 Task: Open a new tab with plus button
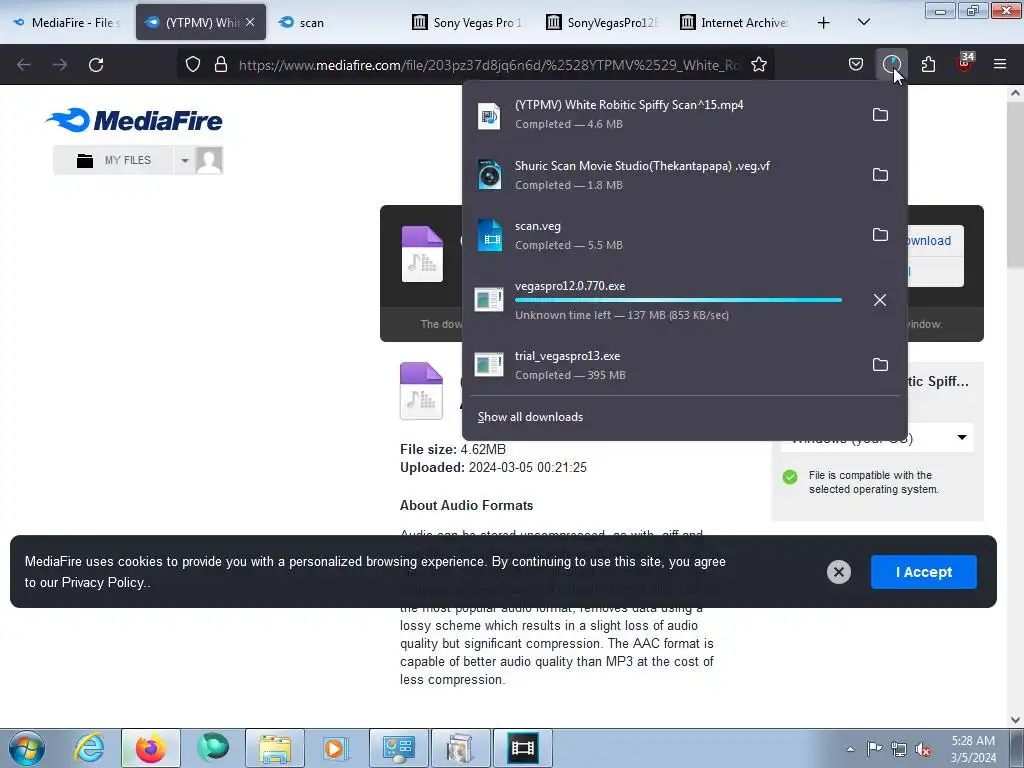tap(824, 23)
